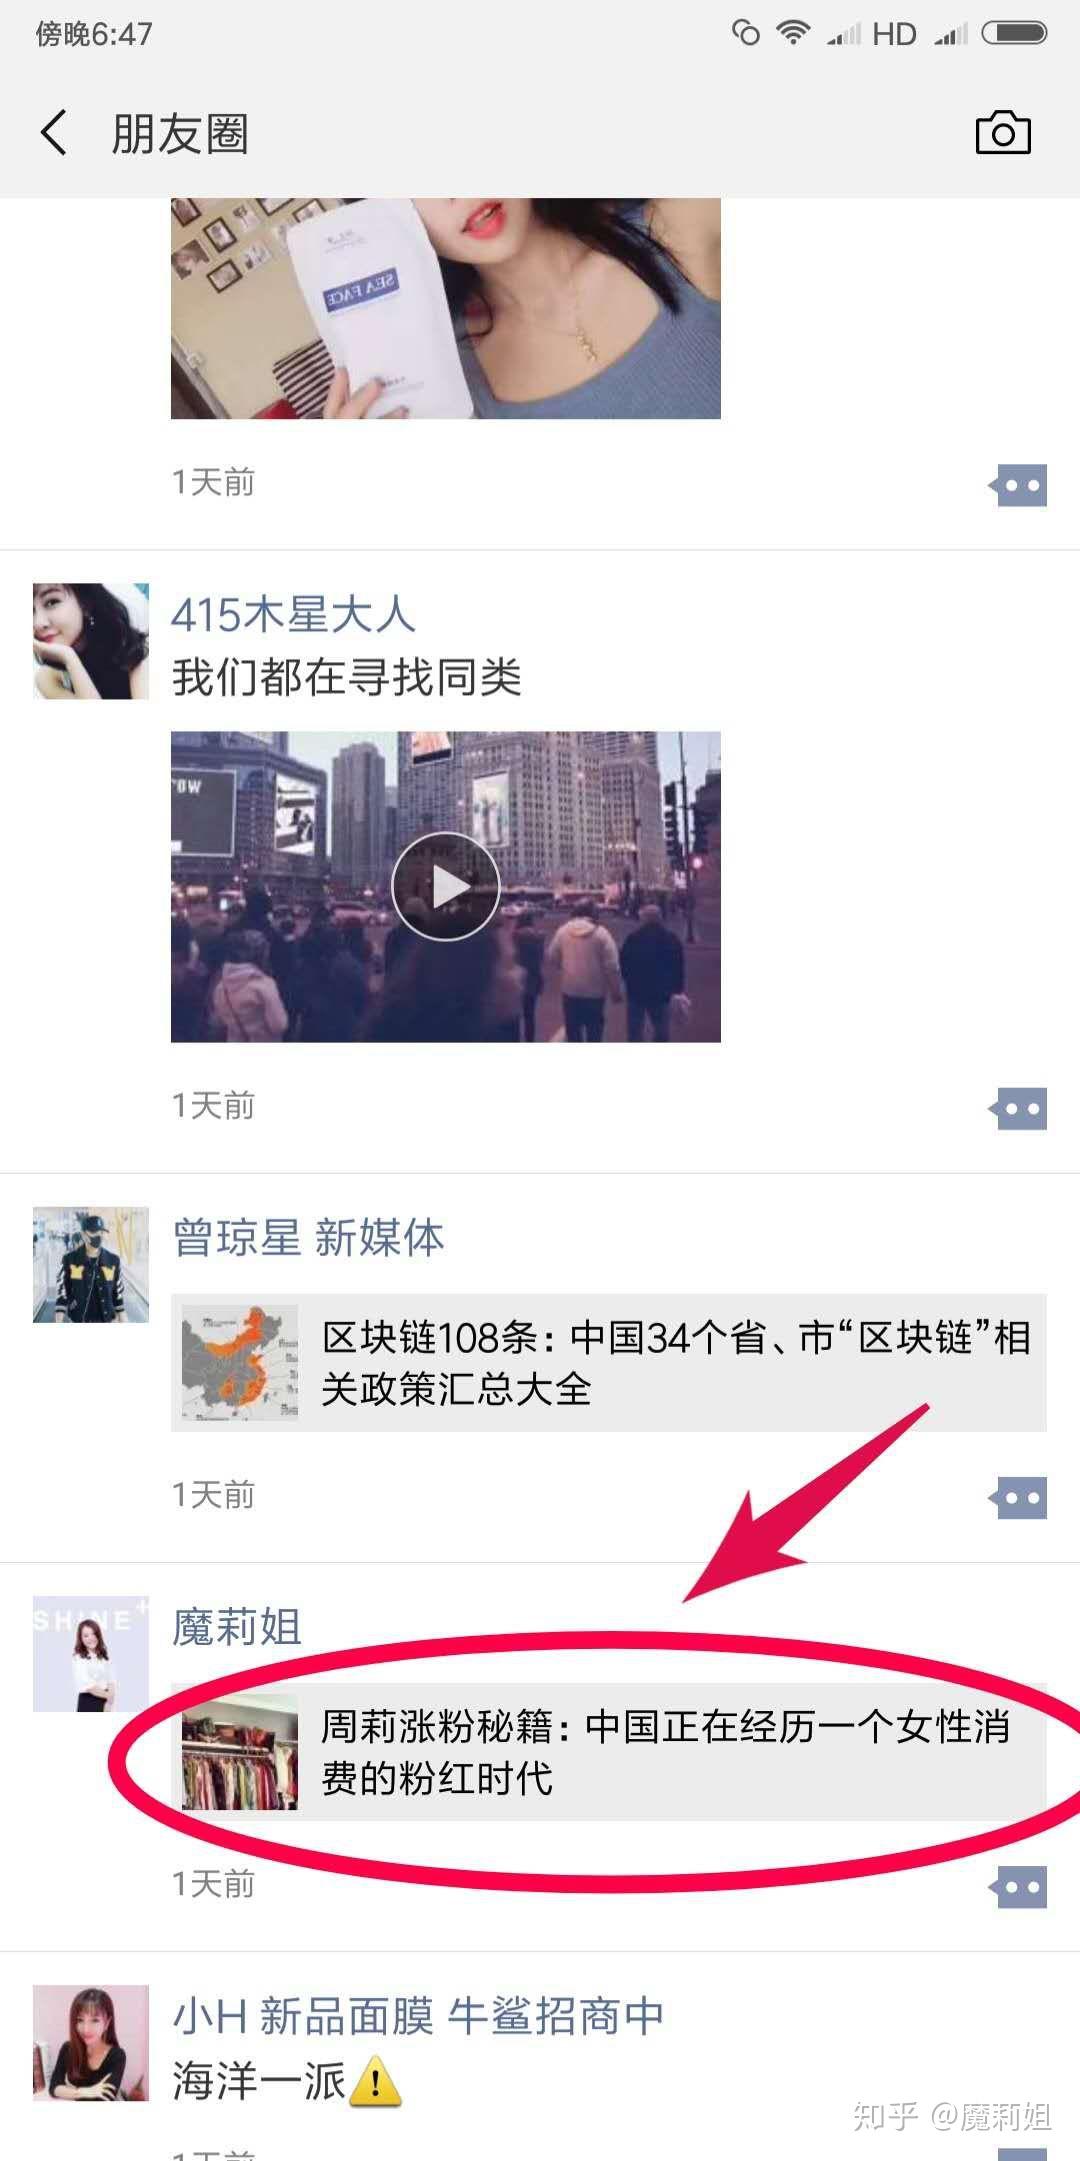Open the name link 415木星大人
The height and width of the screenshot is (2161, 1080).
pyautogui.click(x=293, y=614)
